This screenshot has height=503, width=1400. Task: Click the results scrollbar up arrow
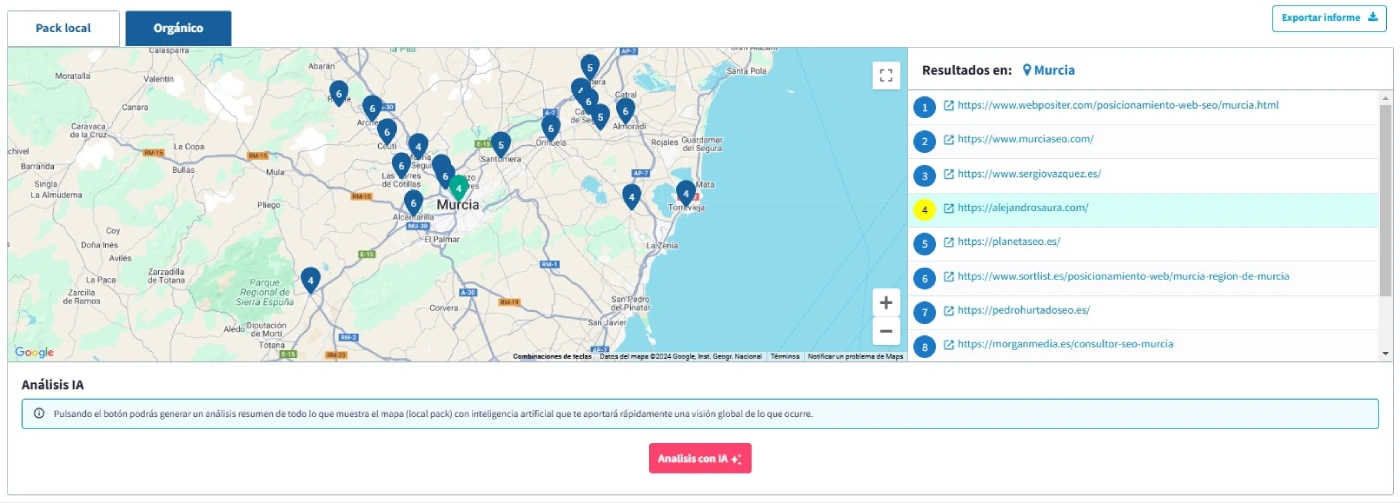(x=1385, y=96)
